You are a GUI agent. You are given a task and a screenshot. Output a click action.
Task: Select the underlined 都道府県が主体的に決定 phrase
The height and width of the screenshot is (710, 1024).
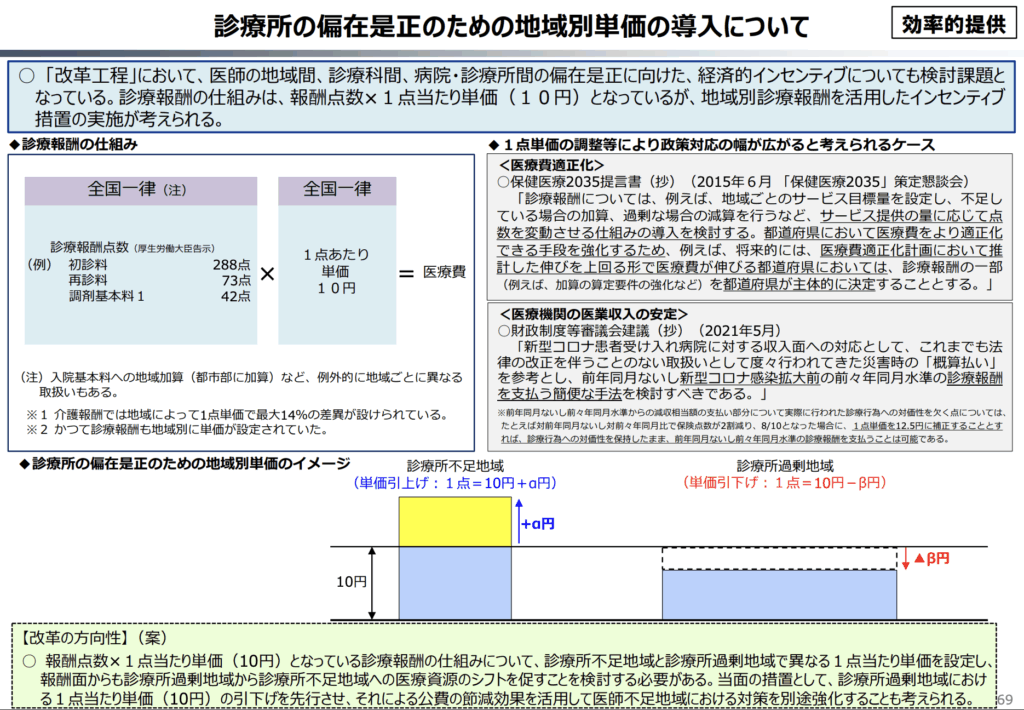799,285
